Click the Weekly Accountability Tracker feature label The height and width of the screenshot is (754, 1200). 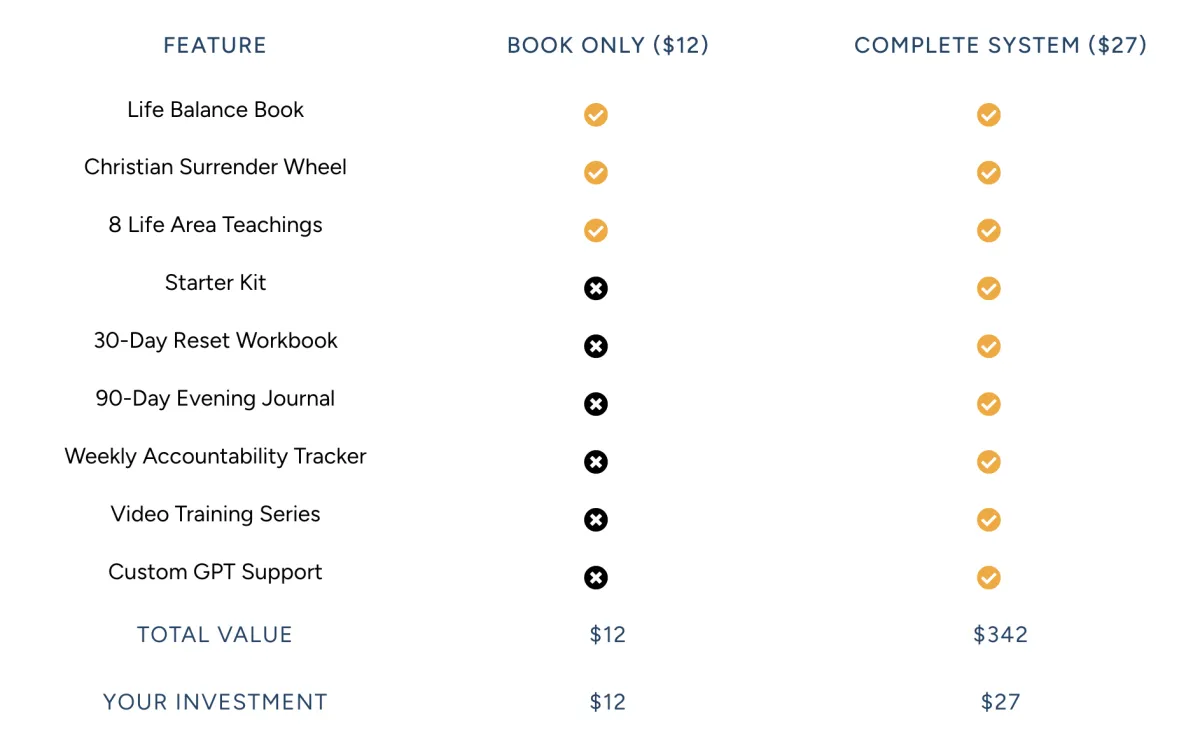click(x=215, y=457)
